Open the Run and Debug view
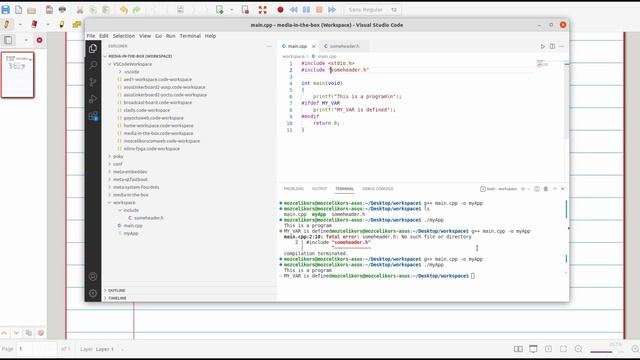 point(93,99)
